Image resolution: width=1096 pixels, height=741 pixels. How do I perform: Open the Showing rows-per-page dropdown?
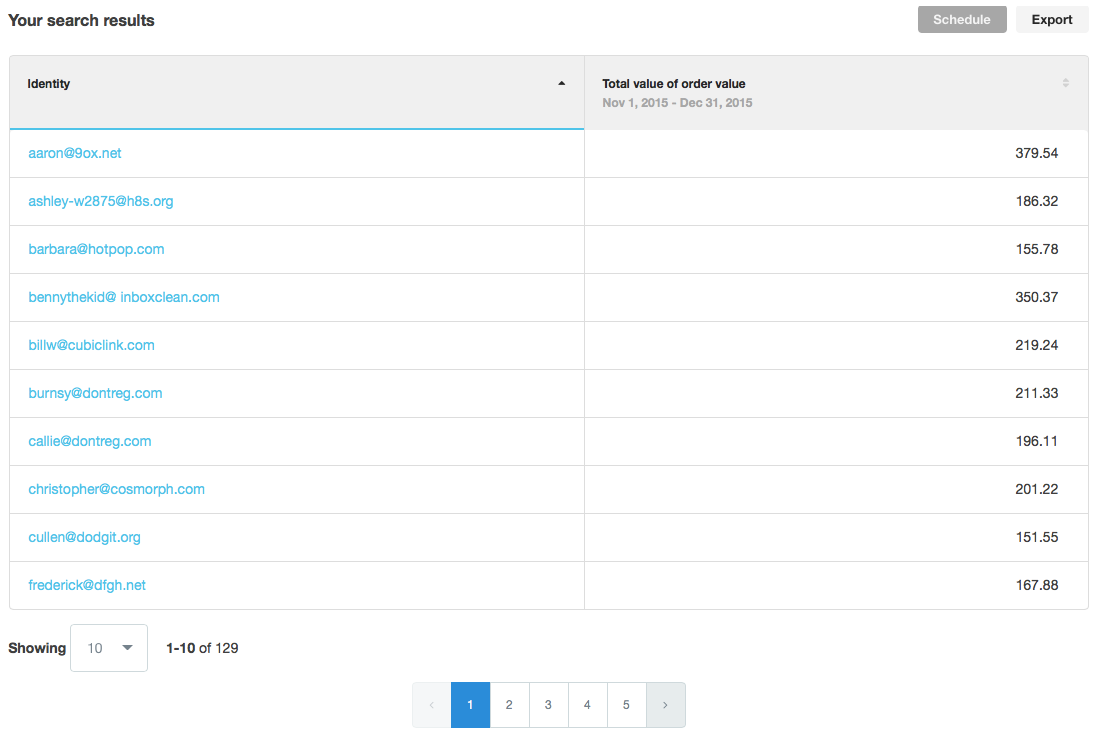109,648
